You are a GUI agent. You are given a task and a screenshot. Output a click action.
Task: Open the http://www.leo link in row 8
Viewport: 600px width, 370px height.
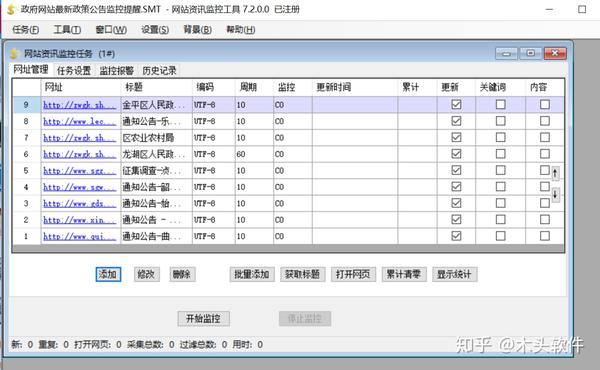coord(80,121)
